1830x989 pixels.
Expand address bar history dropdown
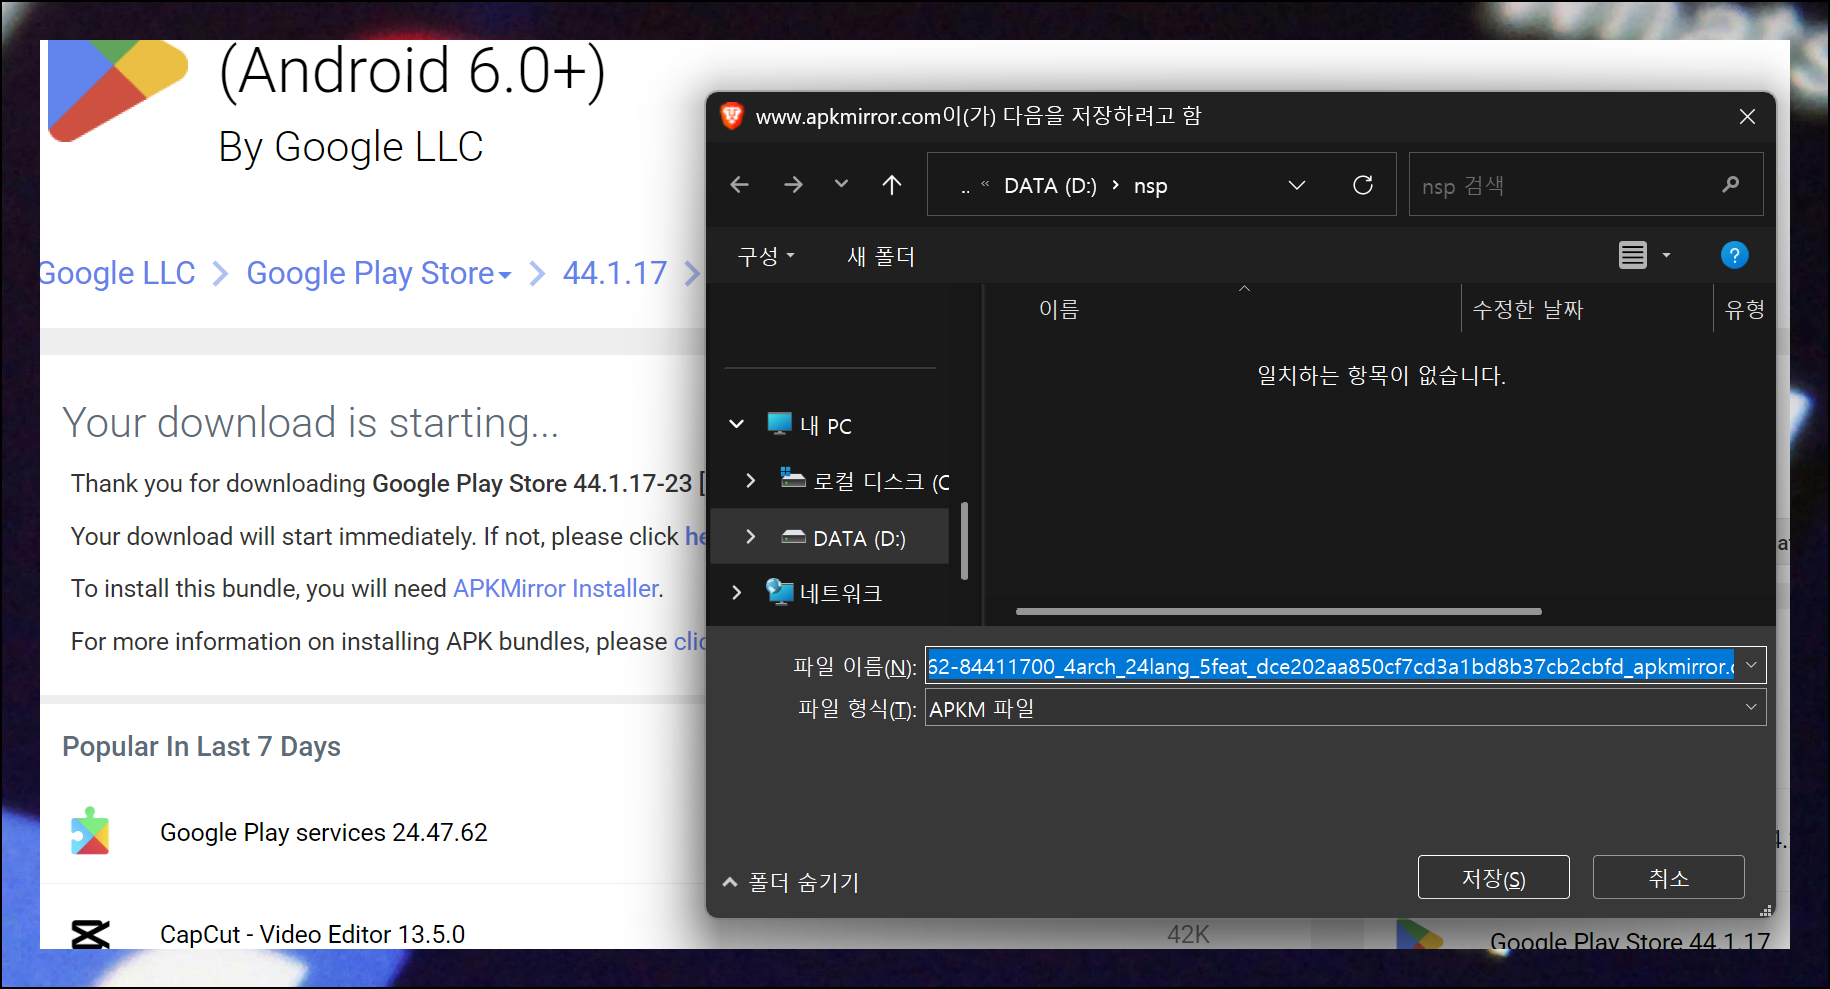click(x=1297, y=185)
